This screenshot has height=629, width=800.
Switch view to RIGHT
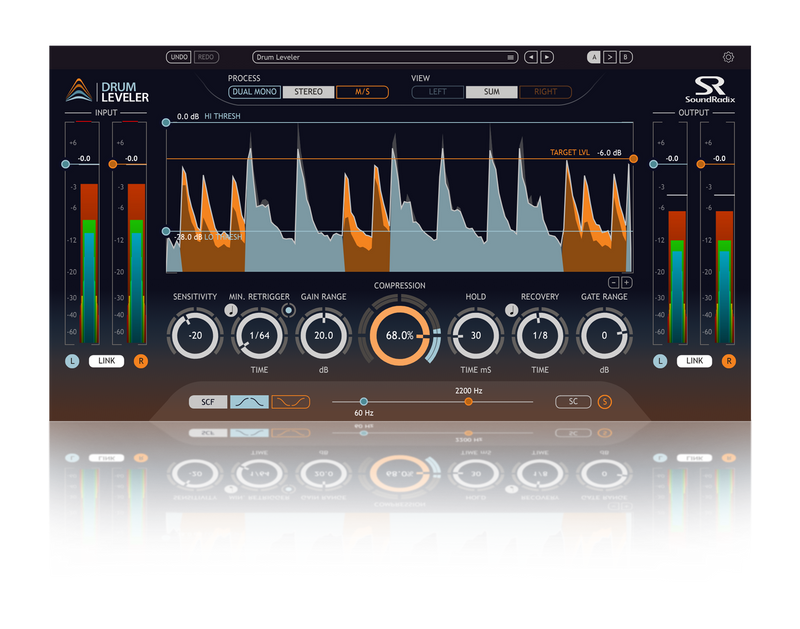(x=545, y=92)
